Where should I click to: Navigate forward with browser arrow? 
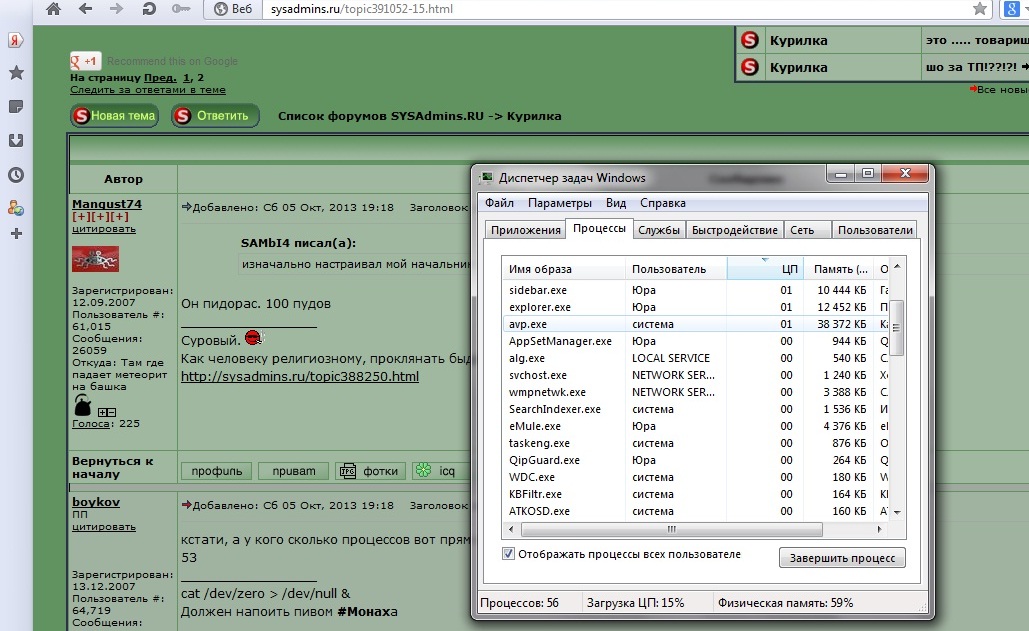pyautogui.click(x=117, y=9)
